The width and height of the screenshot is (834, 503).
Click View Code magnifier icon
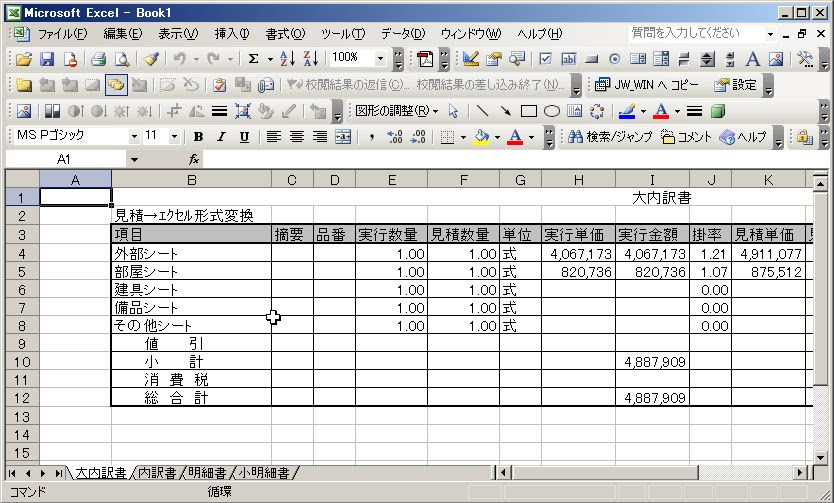click(516, 59)
